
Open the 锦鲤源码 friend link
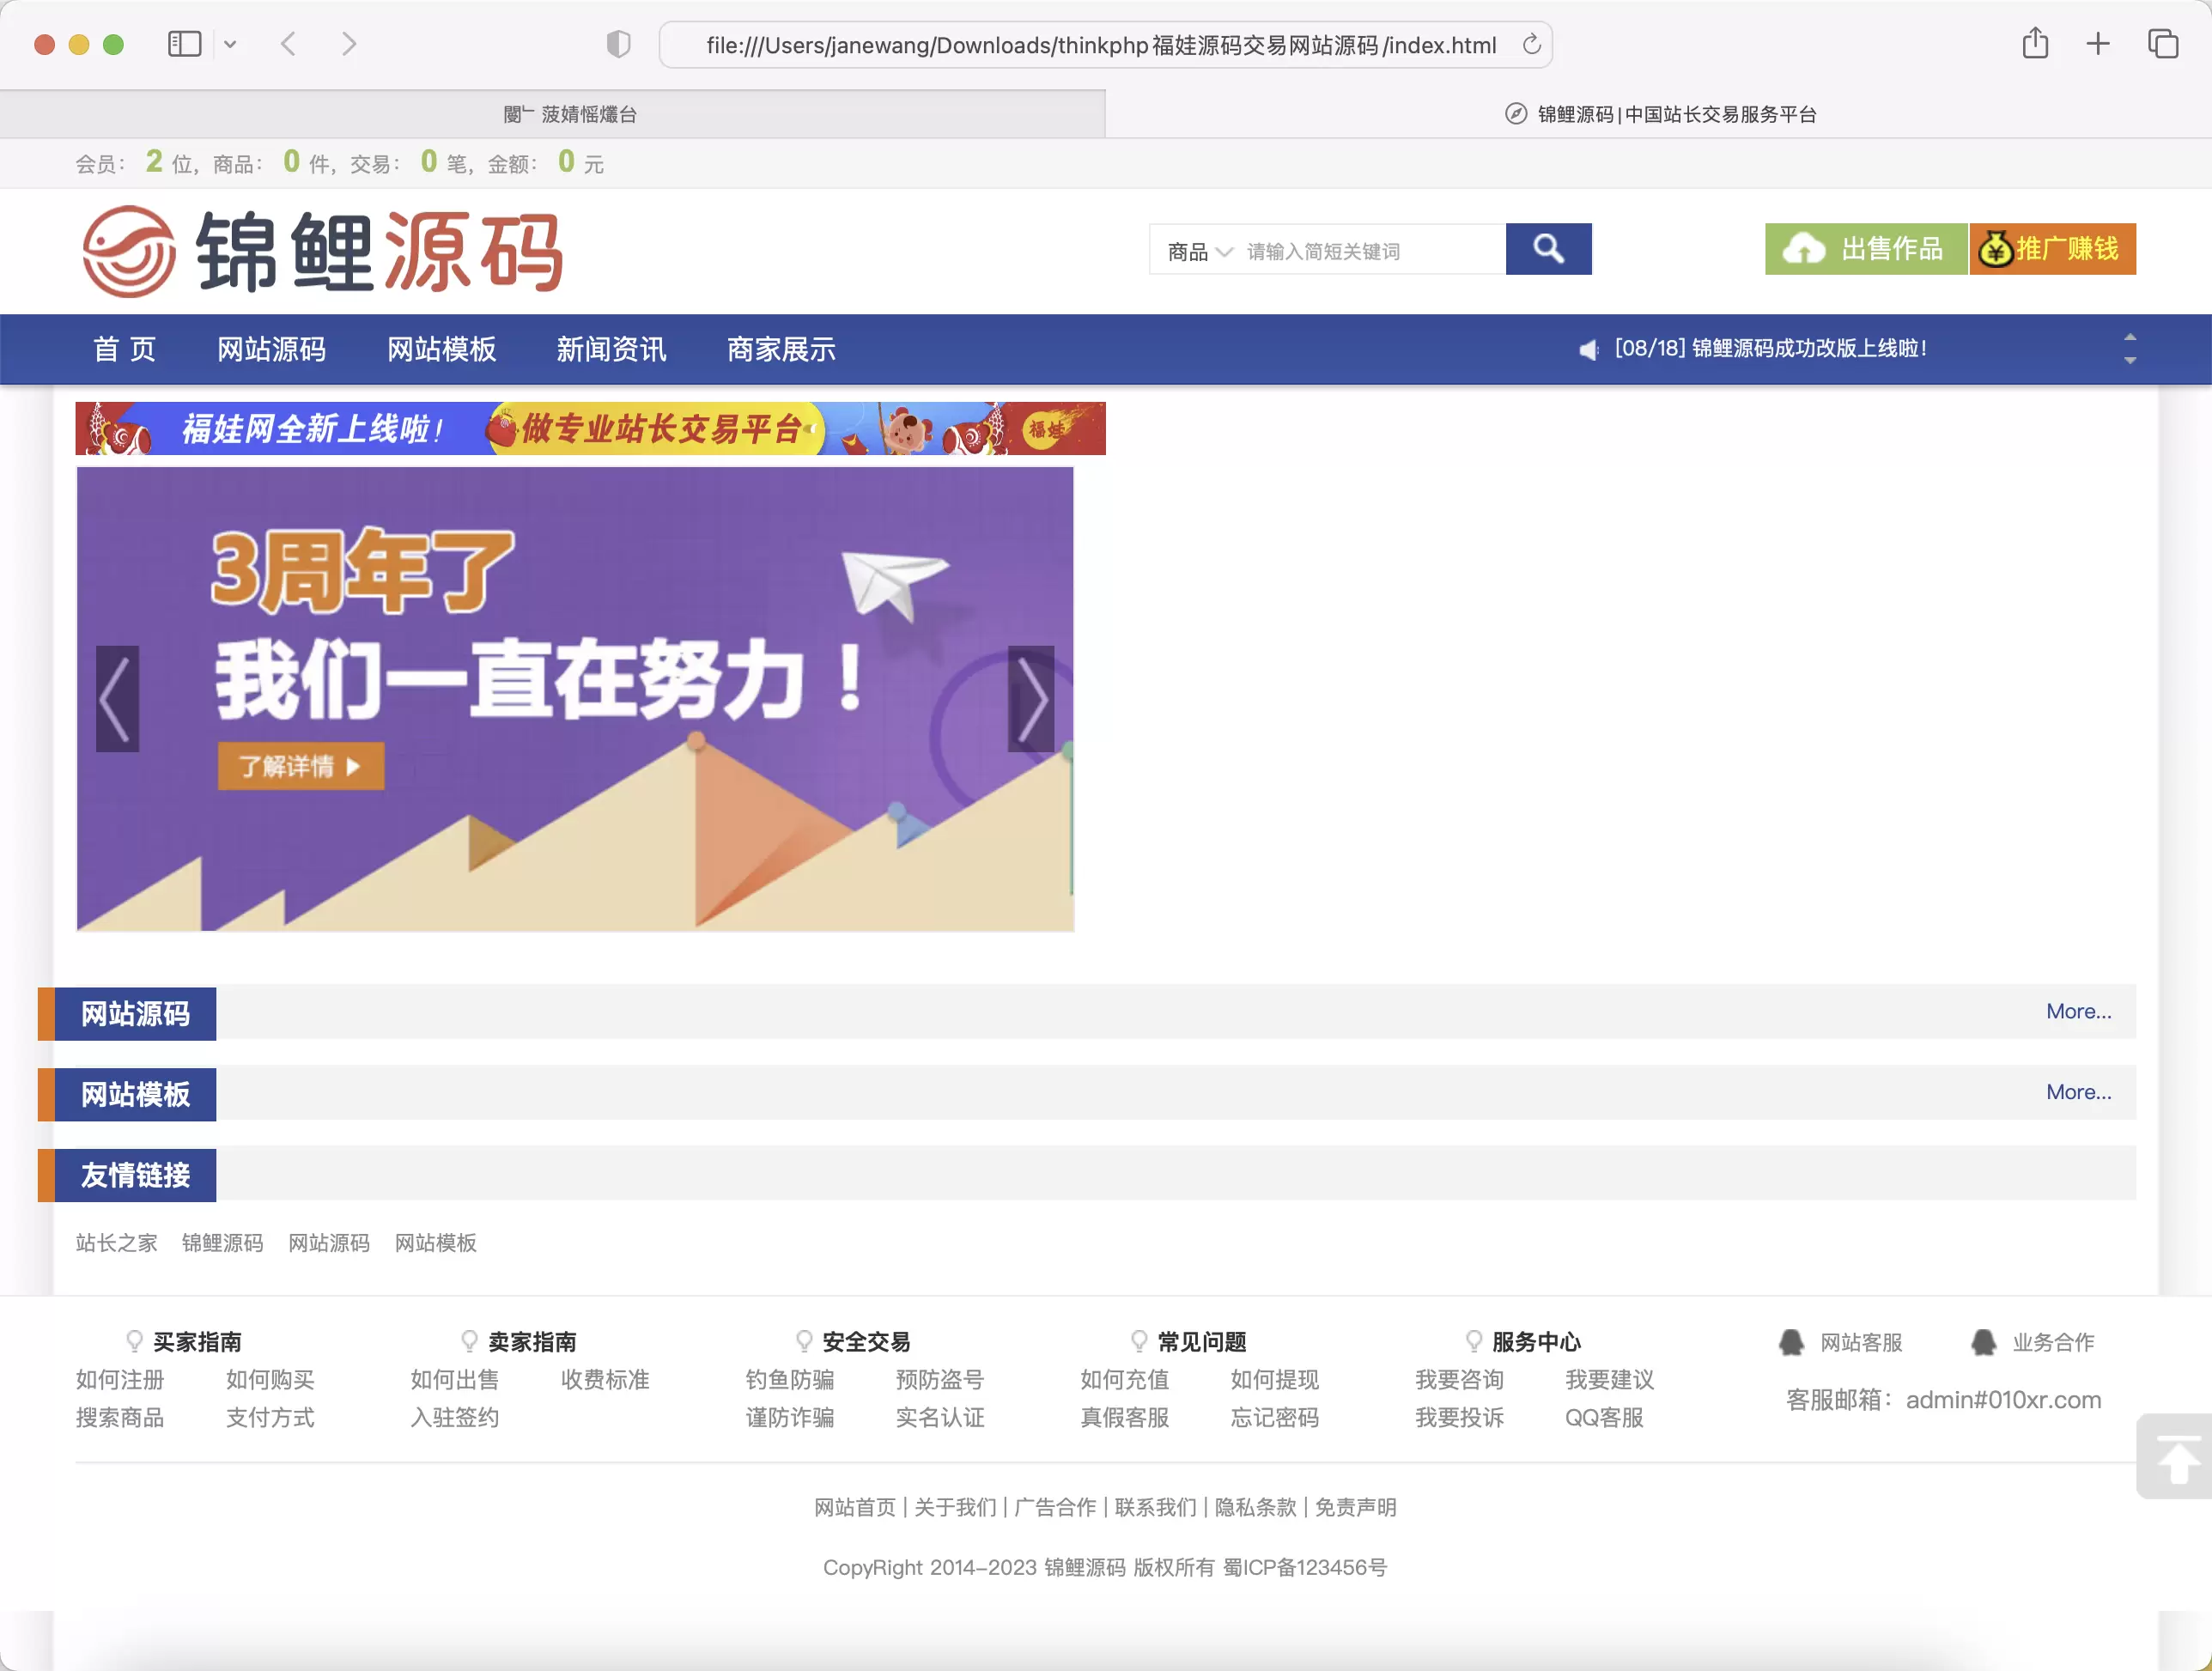click(223, 1243)
